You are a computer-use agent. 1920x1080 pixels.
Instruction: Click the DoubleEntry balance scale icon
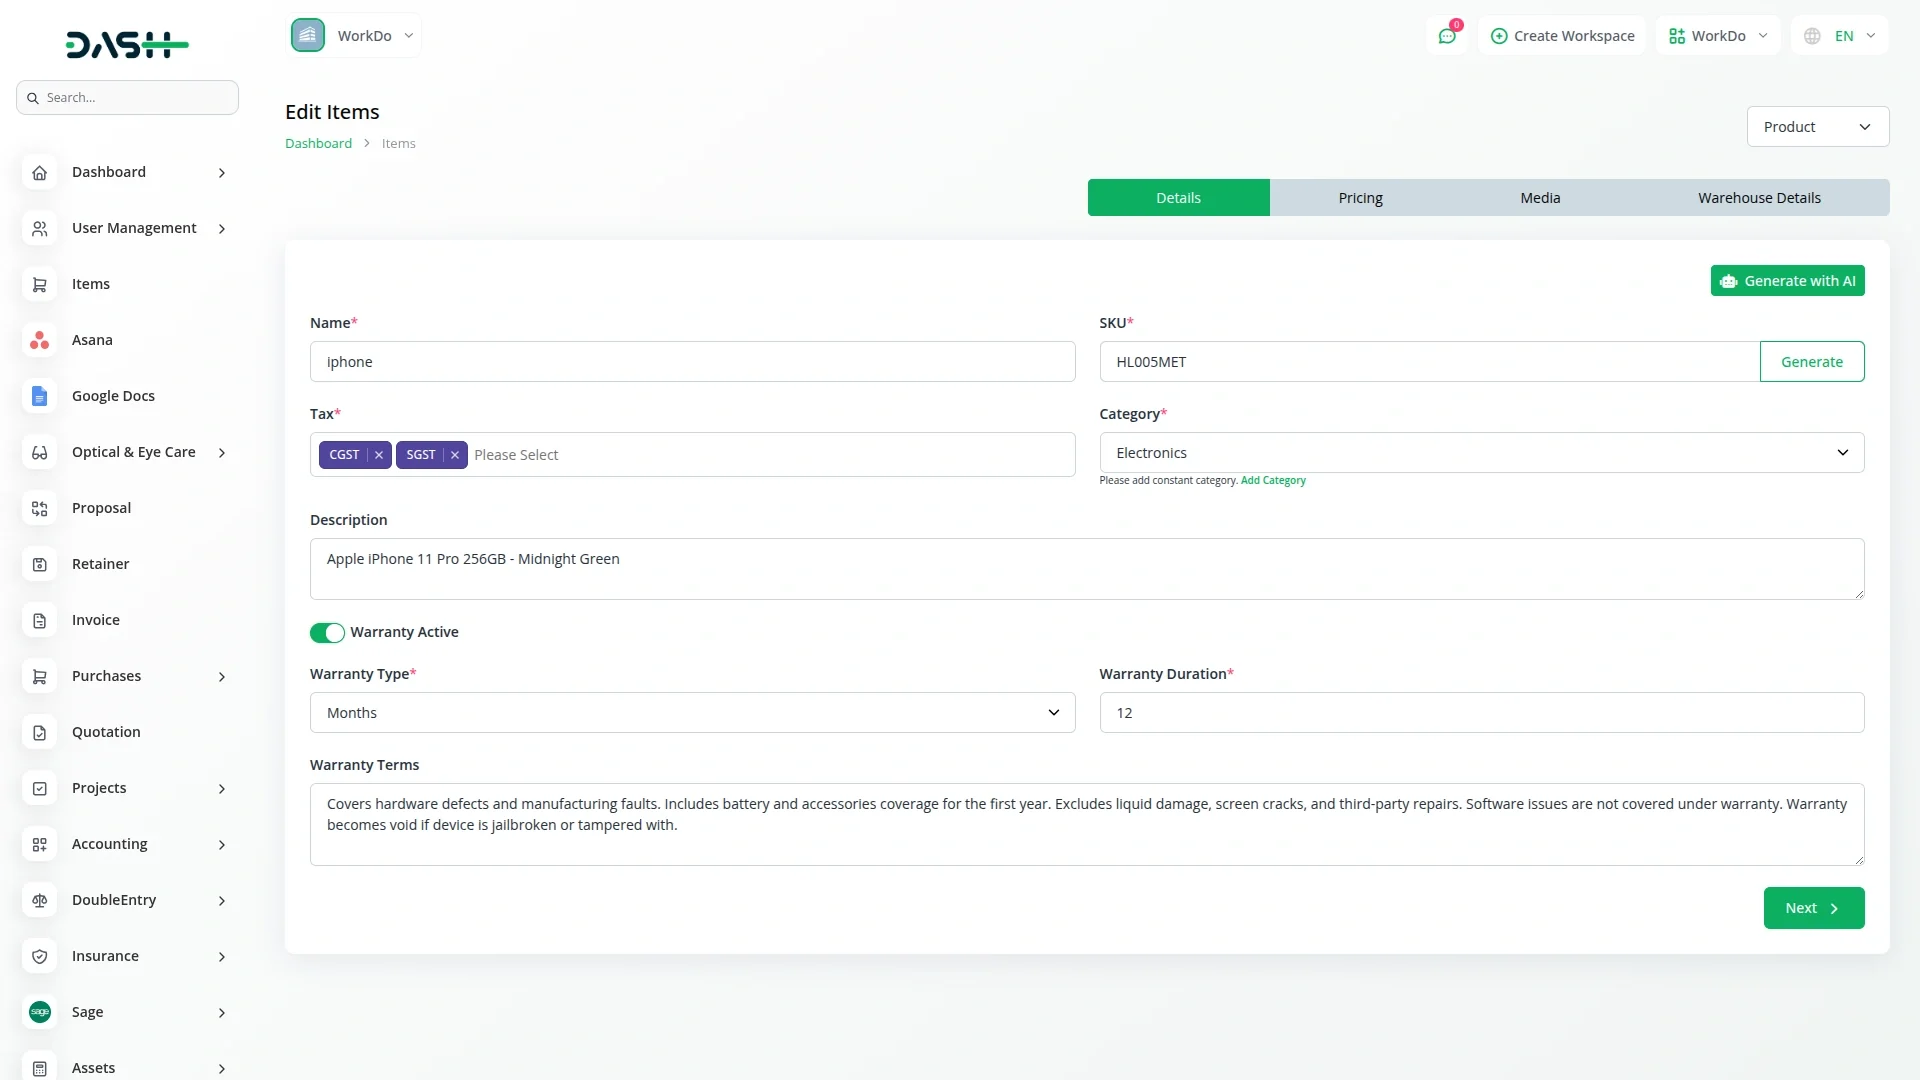(39, 900)
